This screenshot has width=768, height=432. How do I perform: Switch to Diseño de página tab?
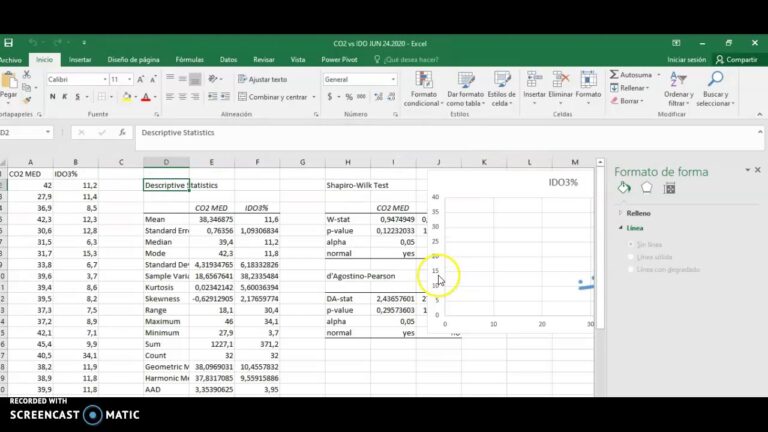tap(133, 60)
